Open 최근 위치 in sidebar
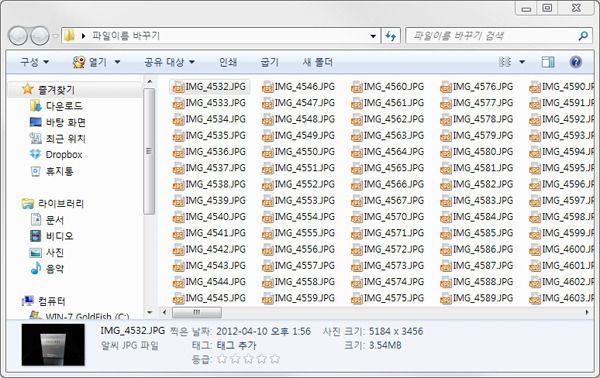 (x=65, y=138)
